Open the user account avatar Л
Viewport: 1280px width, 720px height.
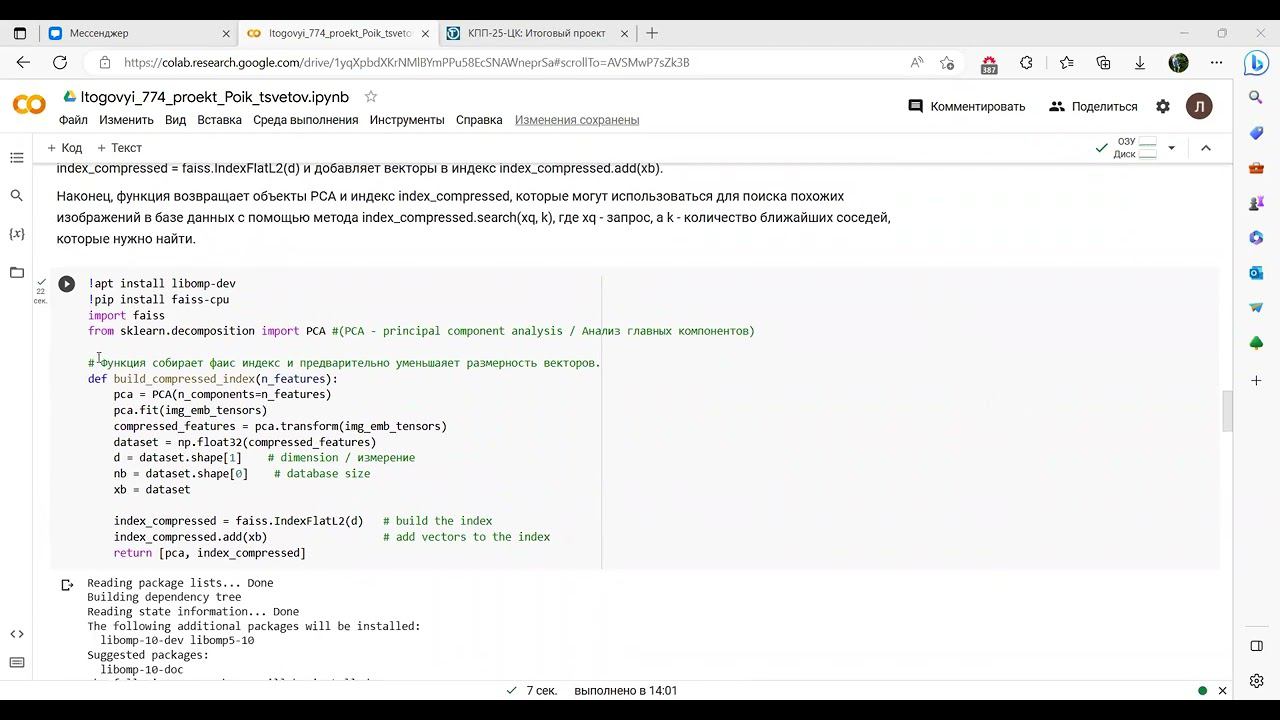coord(1199,106)
